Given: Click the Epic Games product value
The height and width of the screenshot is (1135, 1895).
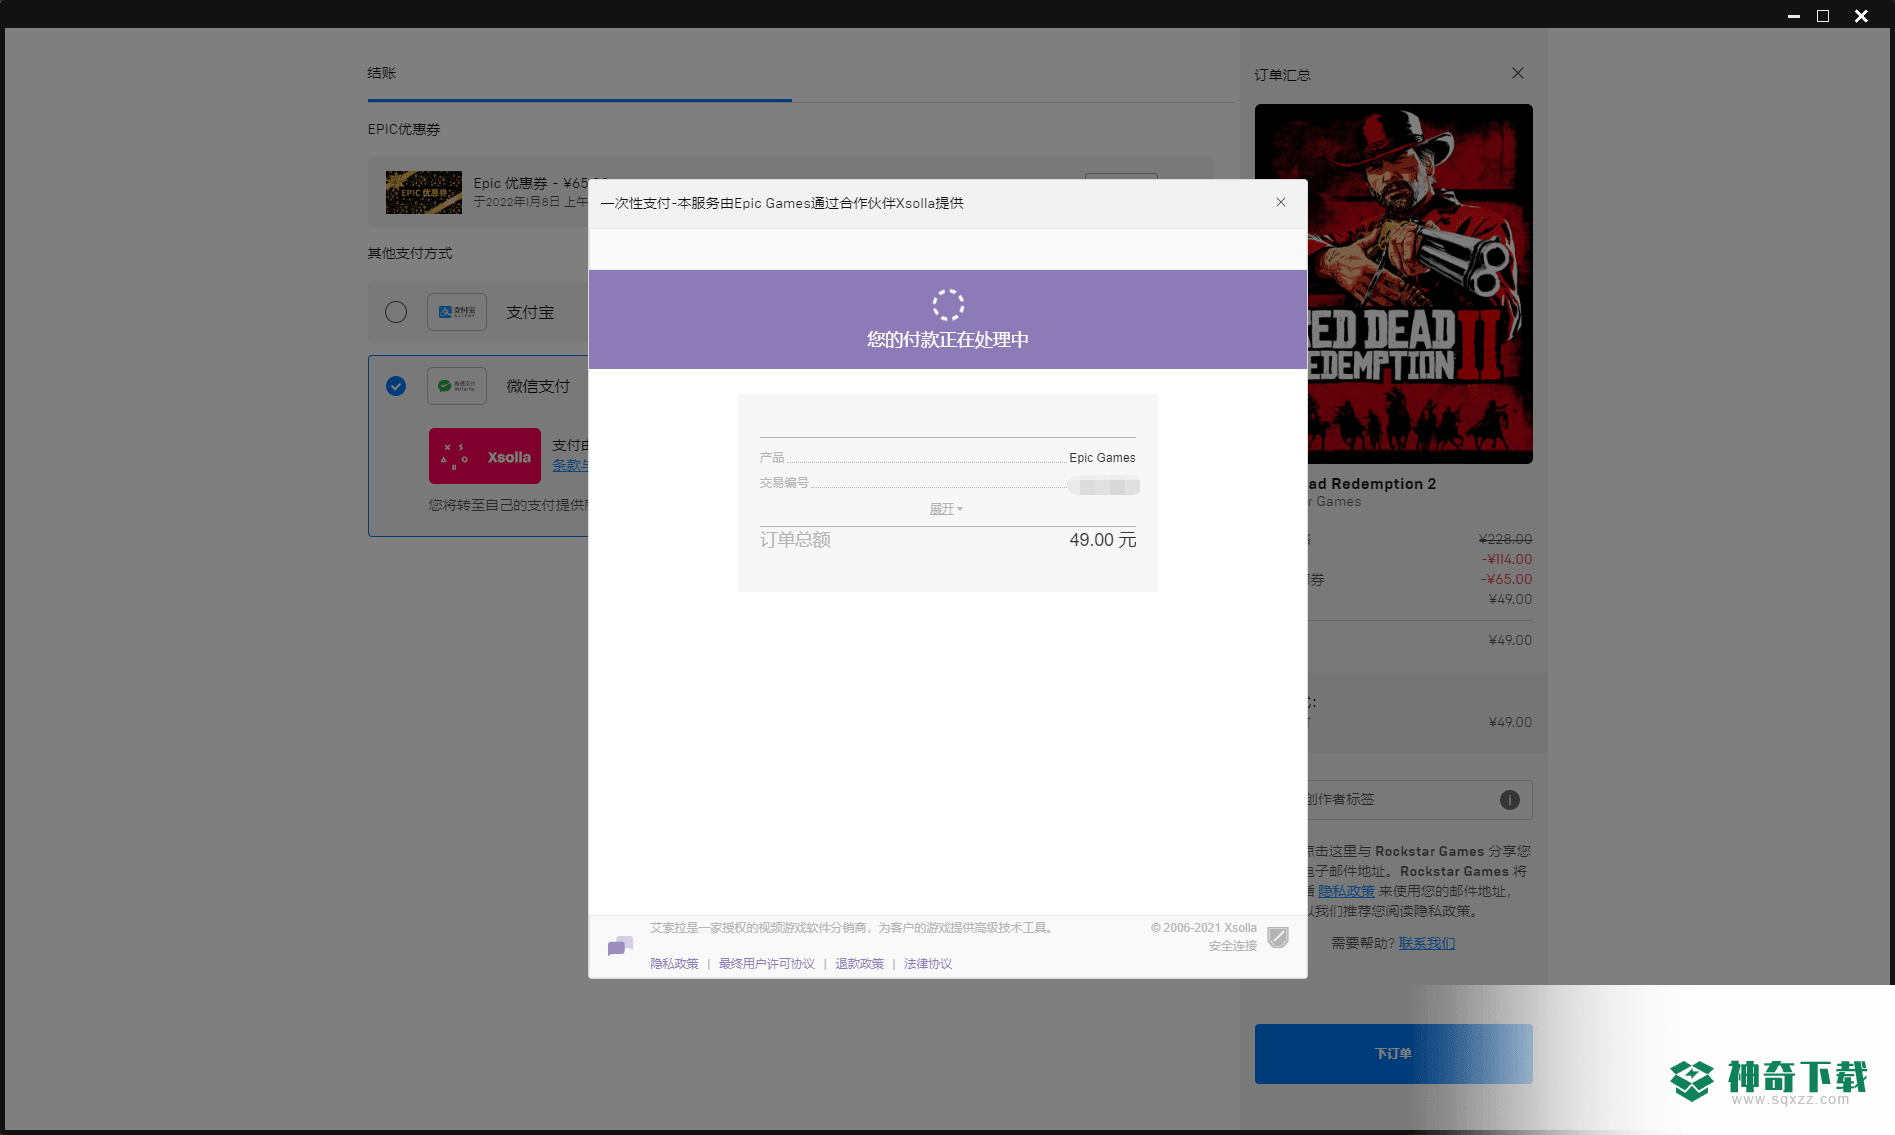Looking at the screenshot, I should click(1102, 458).
